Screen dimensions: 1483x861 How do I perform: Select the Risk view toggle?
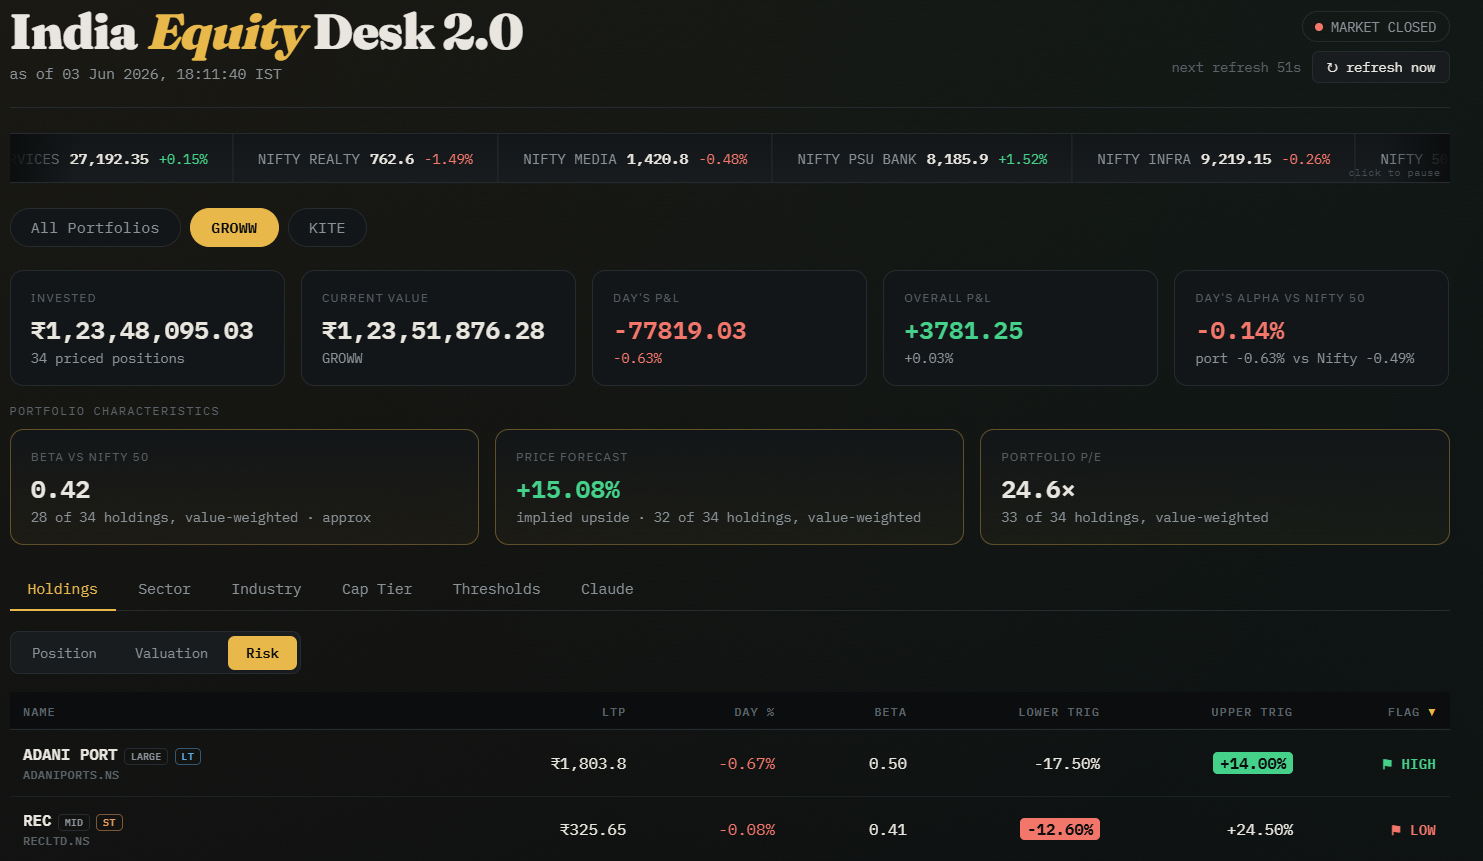click(262, 653)
